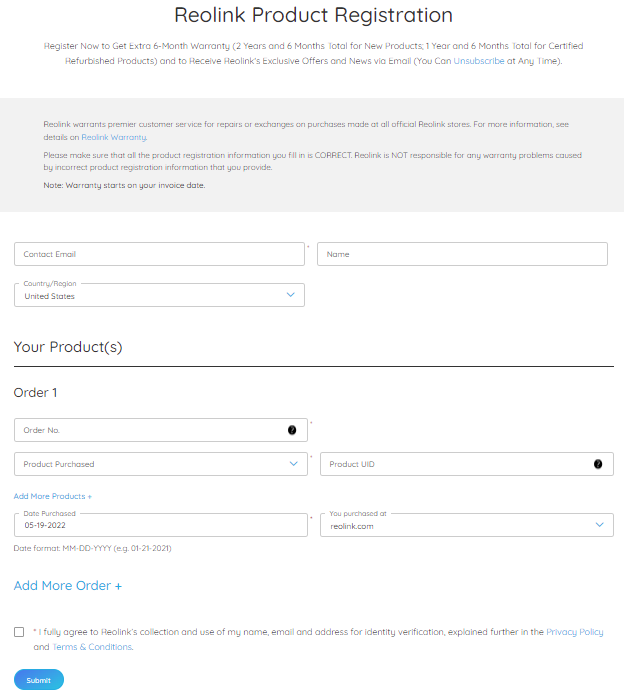The width and height of the screenshot is (624, 696).
Task: Click Add More Products + link
Action: coord(53,496)
